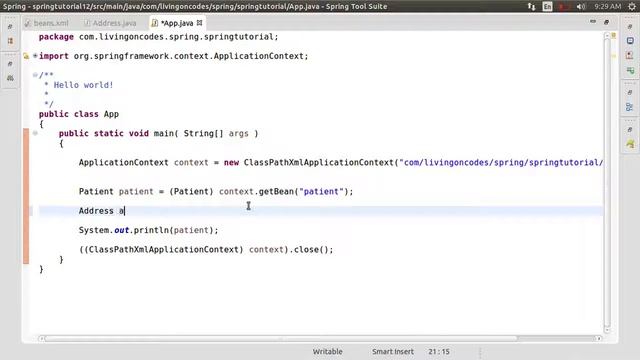Click the red indicator in the top panel

click(564, 6)
